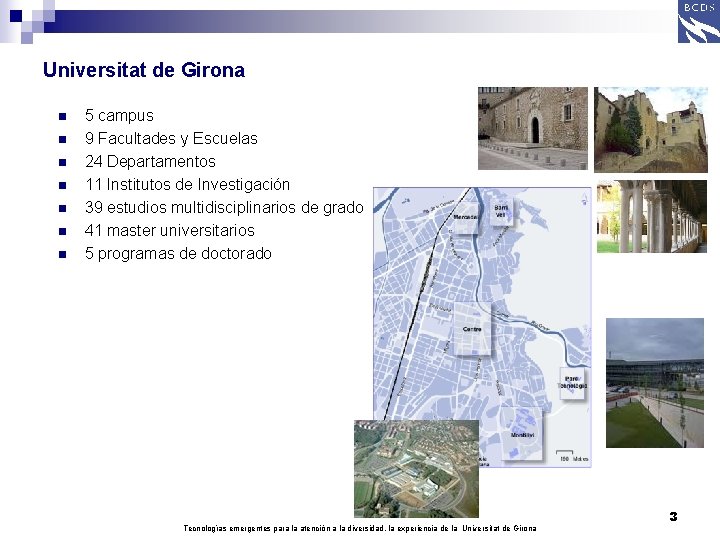This screenshot has height=540, width=720.
Task: Select the 'Parc Tecnològic' label on map
Action: coord(572,382)
